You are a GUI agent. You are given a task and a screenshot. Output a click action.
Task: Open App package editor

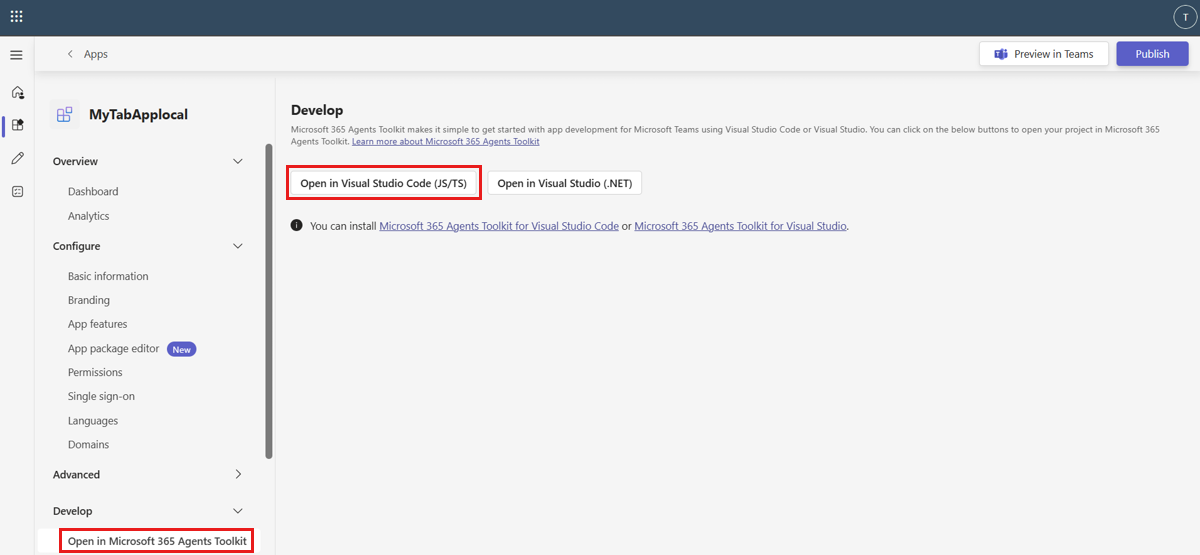pos(114,349)
